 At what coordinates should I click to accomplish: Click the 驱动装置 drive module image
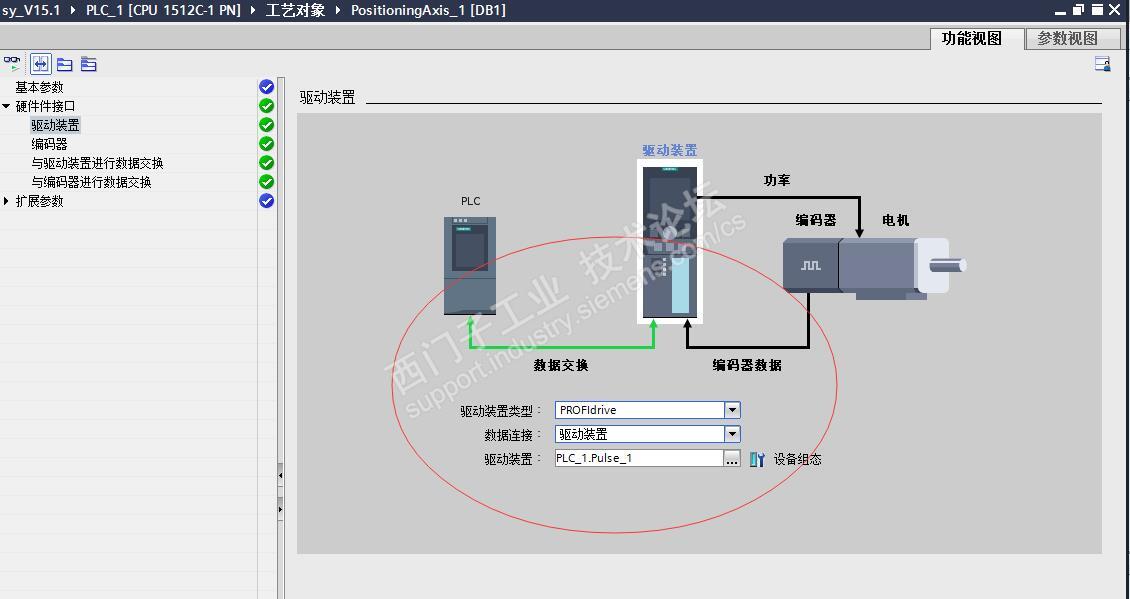pos(669,241)
